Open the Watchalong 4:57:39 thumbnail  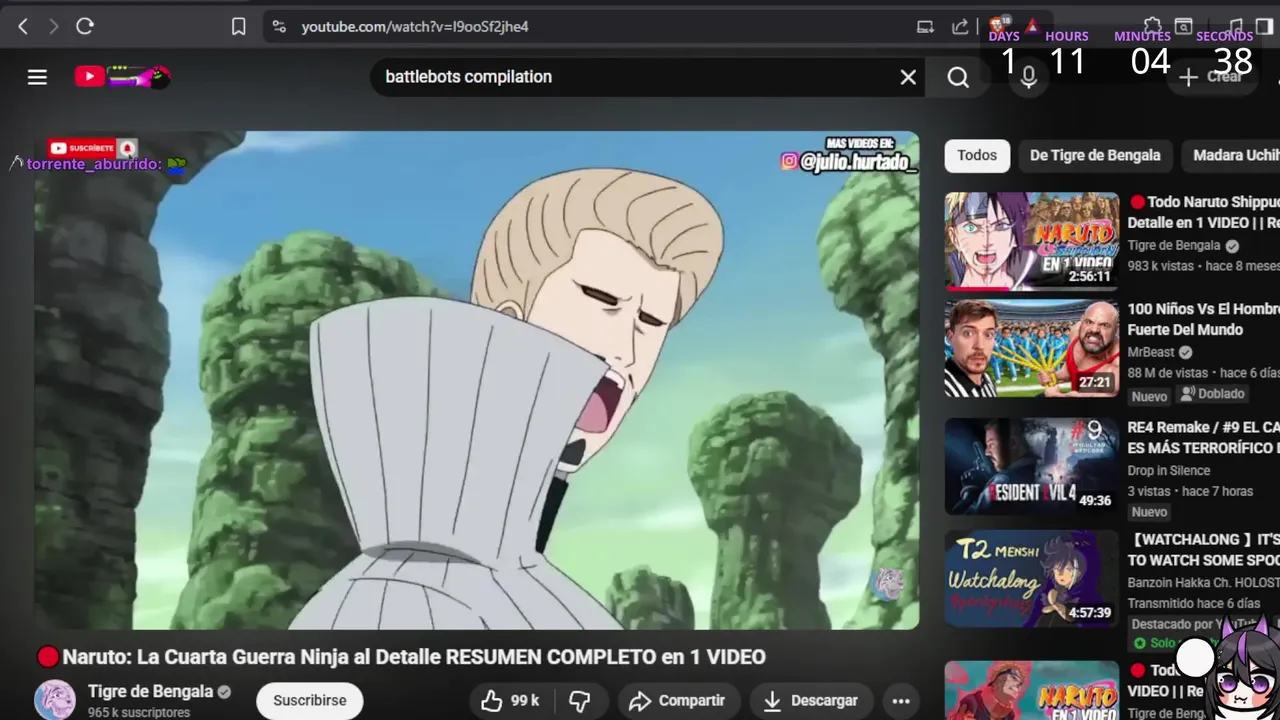(x=1032, y=578)
